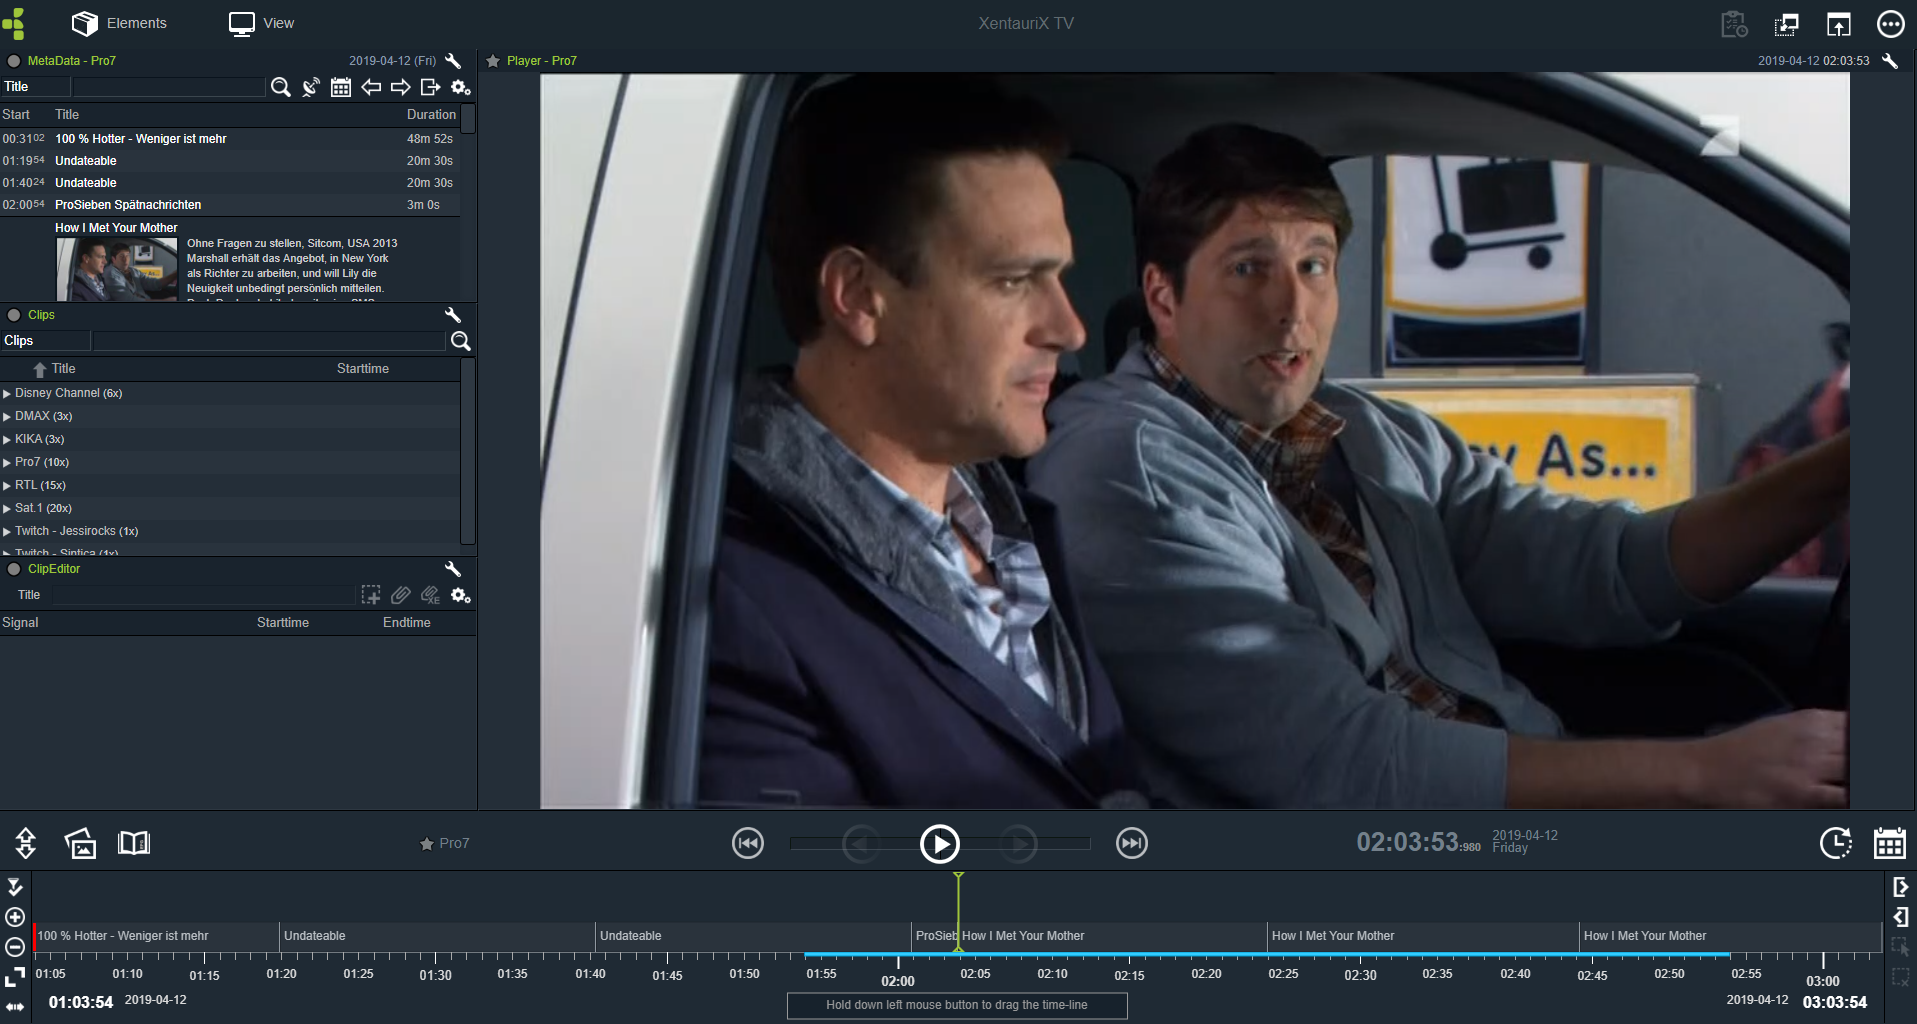The width and height of the screenshot is (1917, 1024).
Task: Skip to the previous program
Action: [748, 844]
